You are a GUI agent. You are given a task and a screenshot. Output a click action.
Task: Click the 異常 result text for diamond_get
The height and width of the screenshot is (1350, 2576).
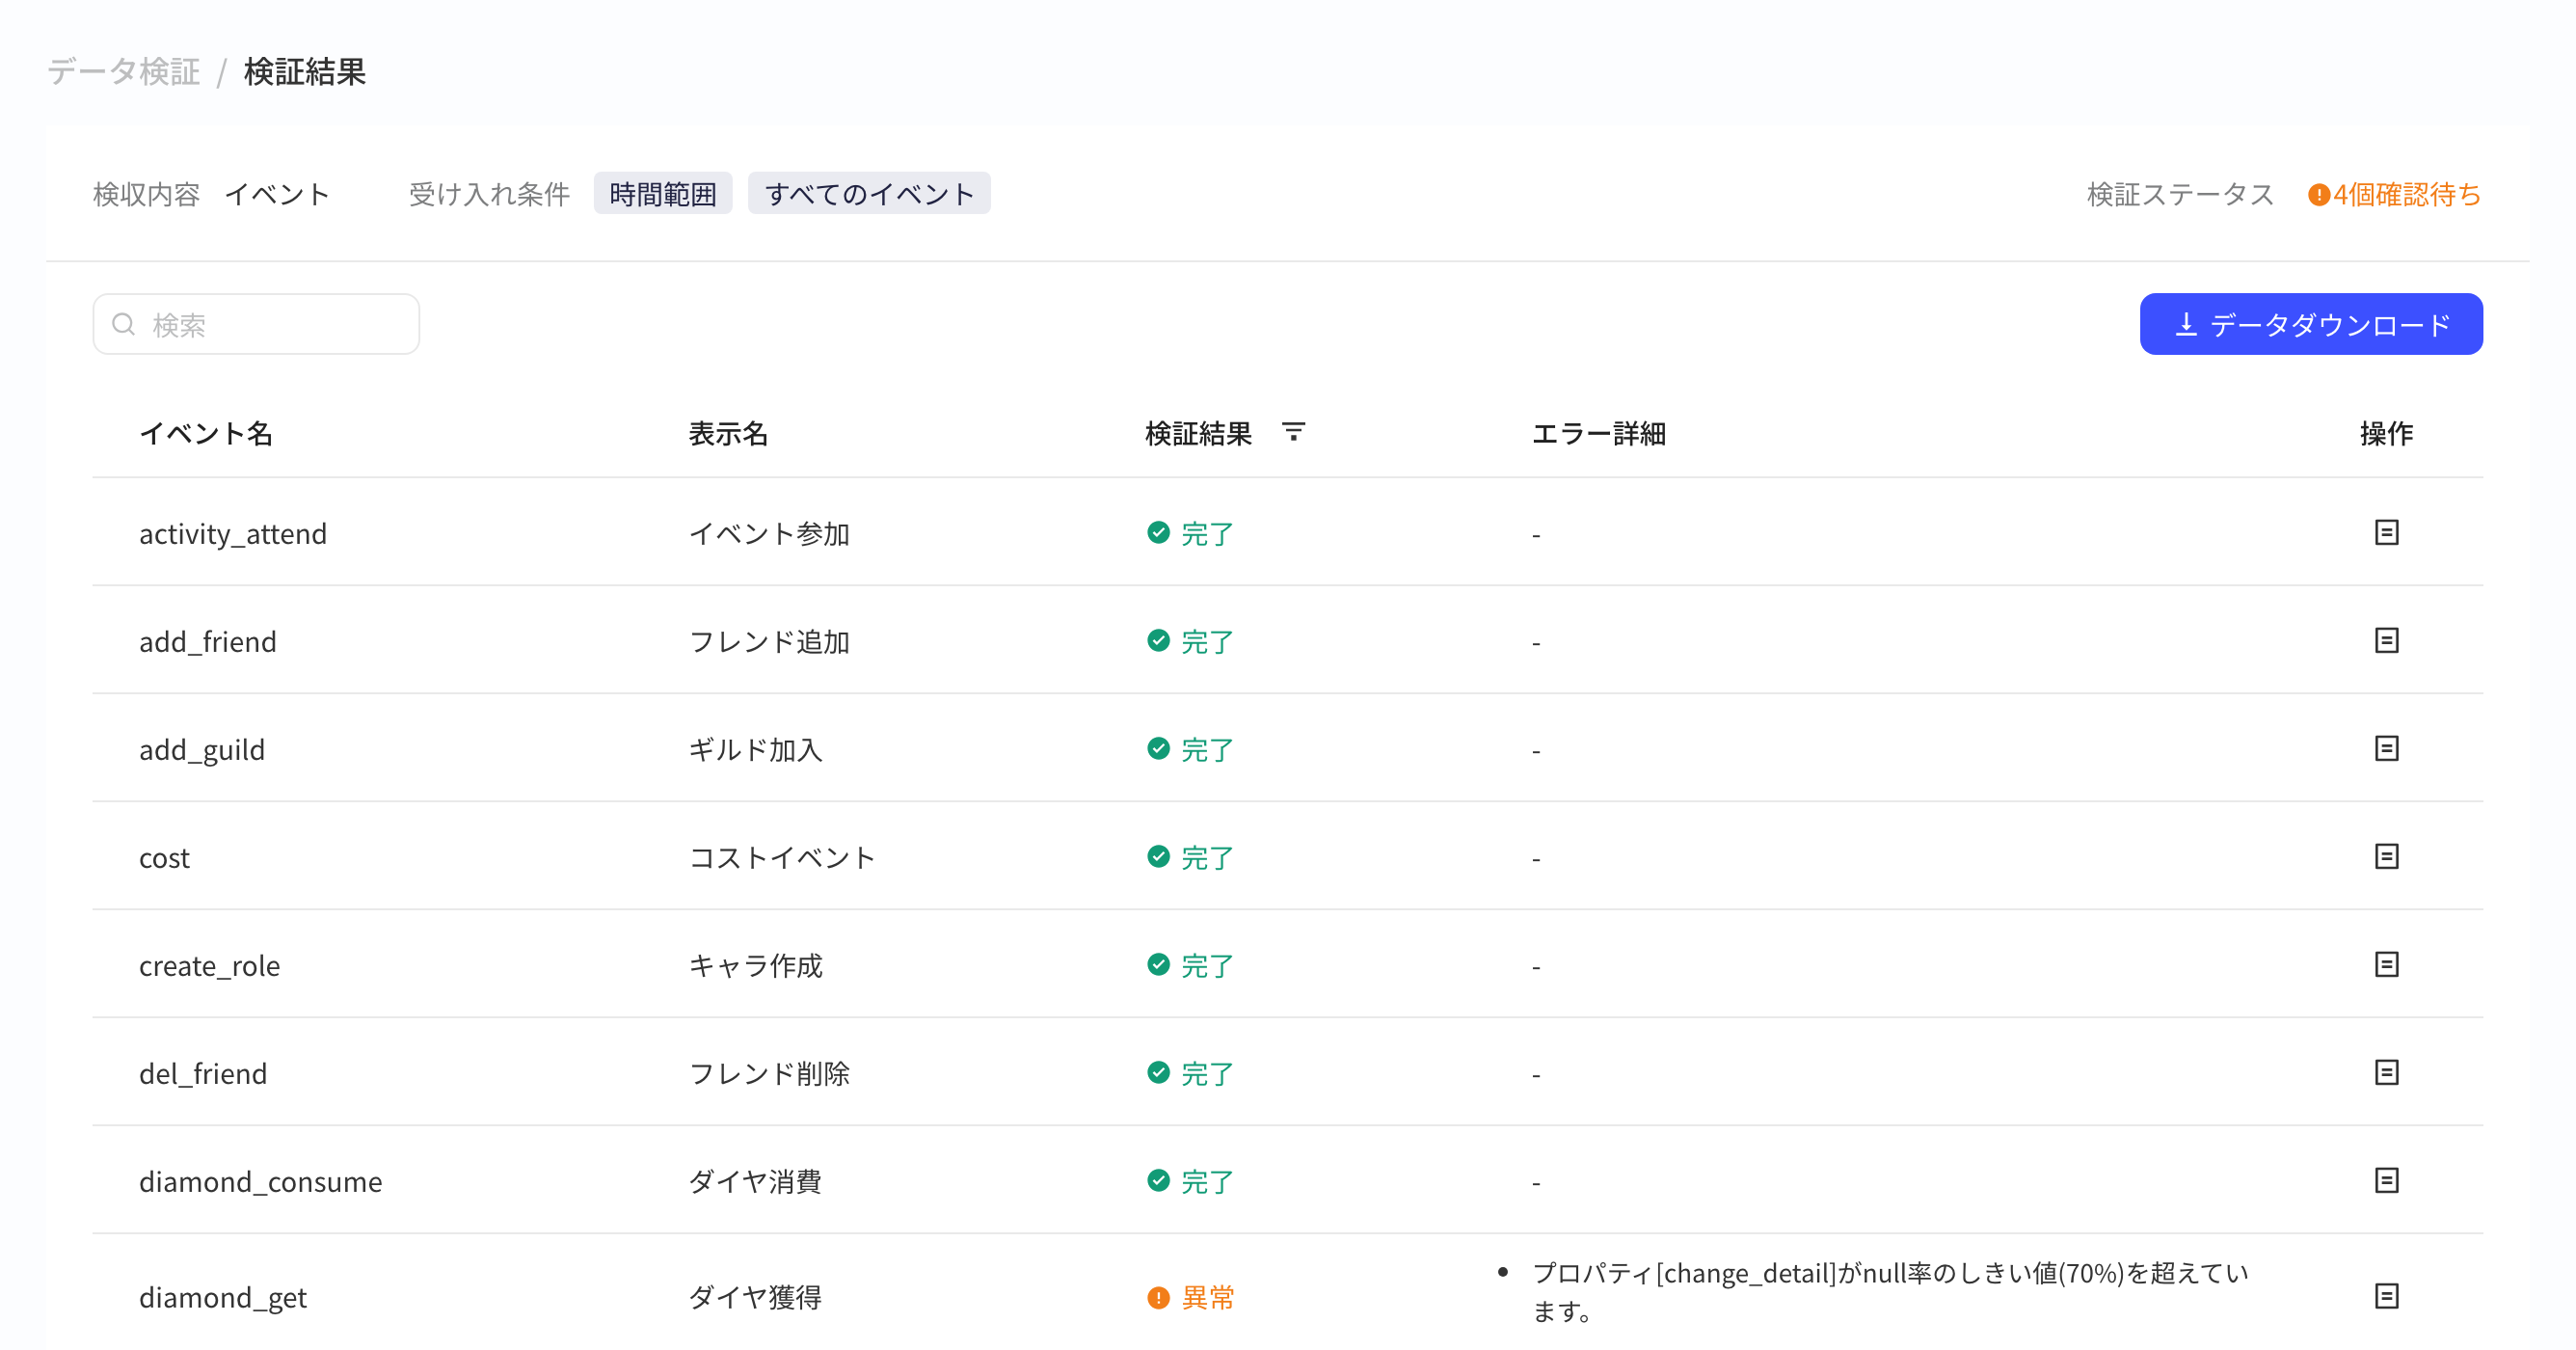click(1208, 1297)
